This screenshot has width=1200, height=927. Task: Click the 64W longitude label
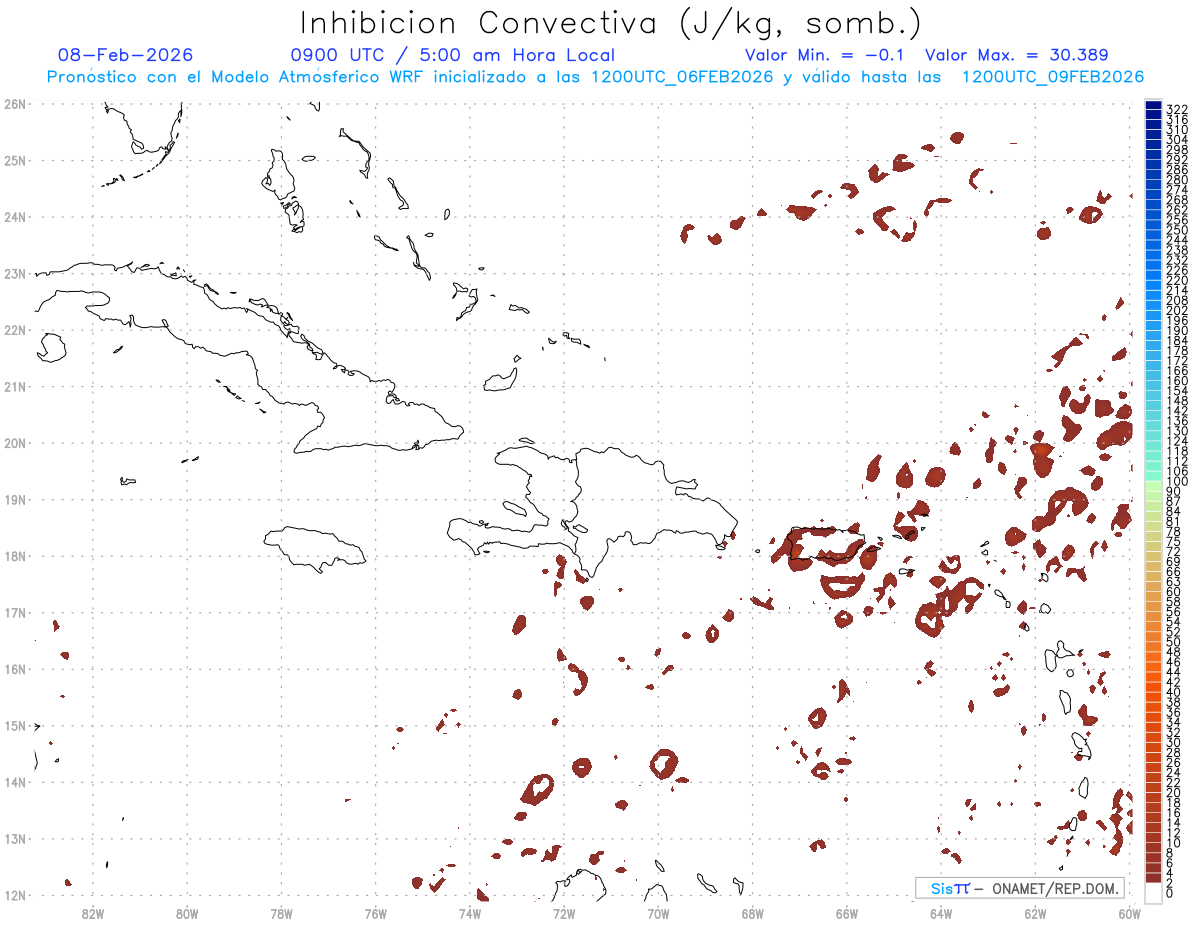coord(941,913)
